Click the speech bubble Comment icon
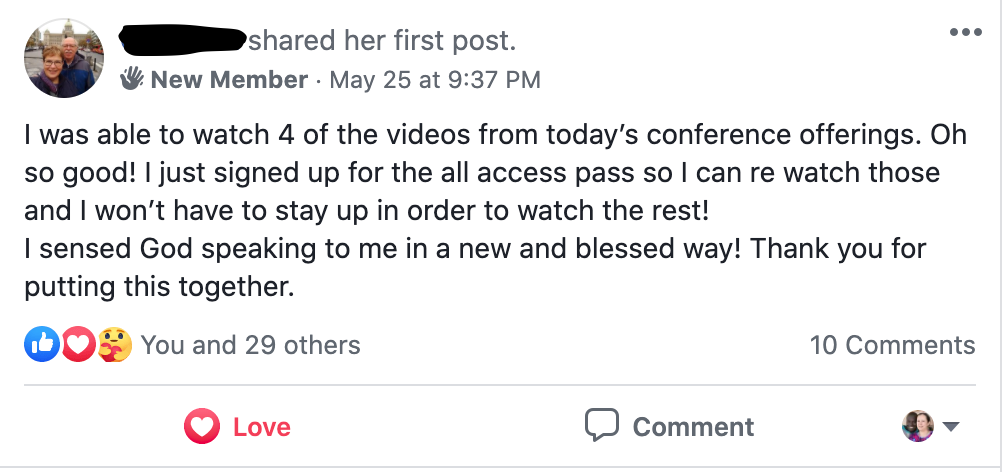Image resolution: width=1002 pixels, height=472 pixels. 602,426
